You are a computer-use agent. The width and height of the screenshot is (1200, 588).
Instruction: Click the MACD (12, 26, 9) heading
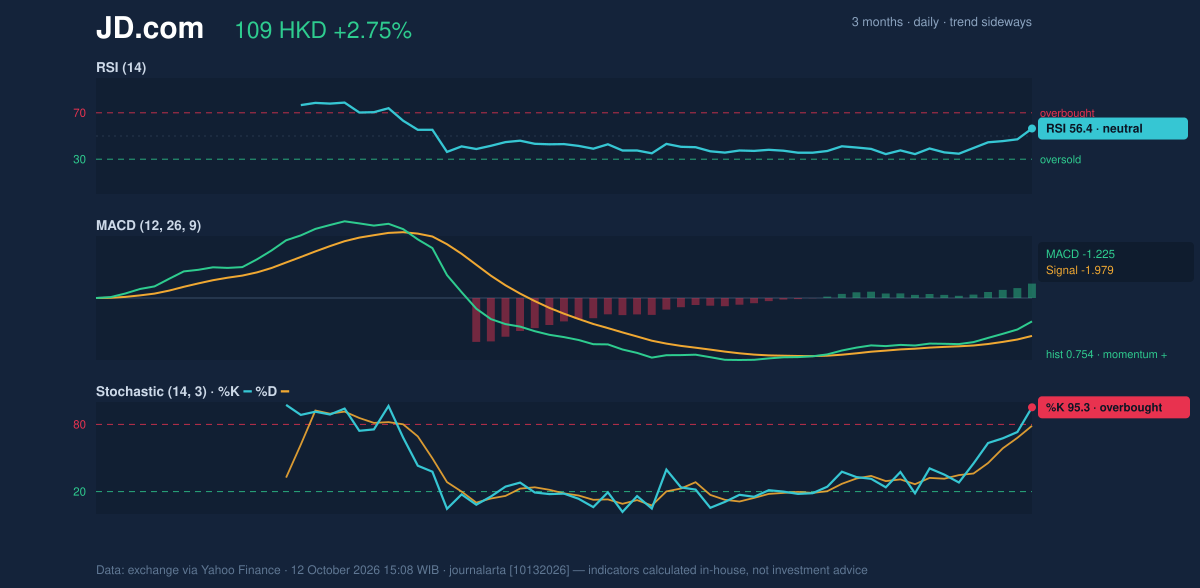pos(148,226)
